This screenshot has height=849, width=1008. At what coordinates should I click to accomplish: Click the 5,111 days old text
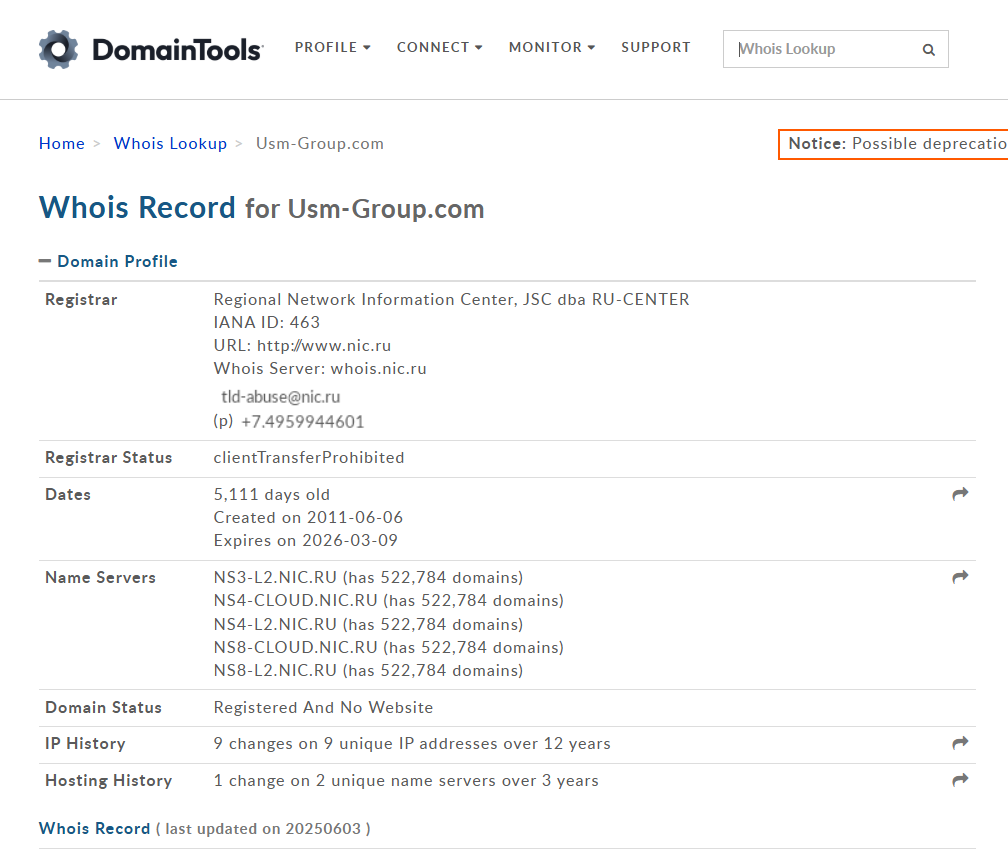[x=272, y=494]
